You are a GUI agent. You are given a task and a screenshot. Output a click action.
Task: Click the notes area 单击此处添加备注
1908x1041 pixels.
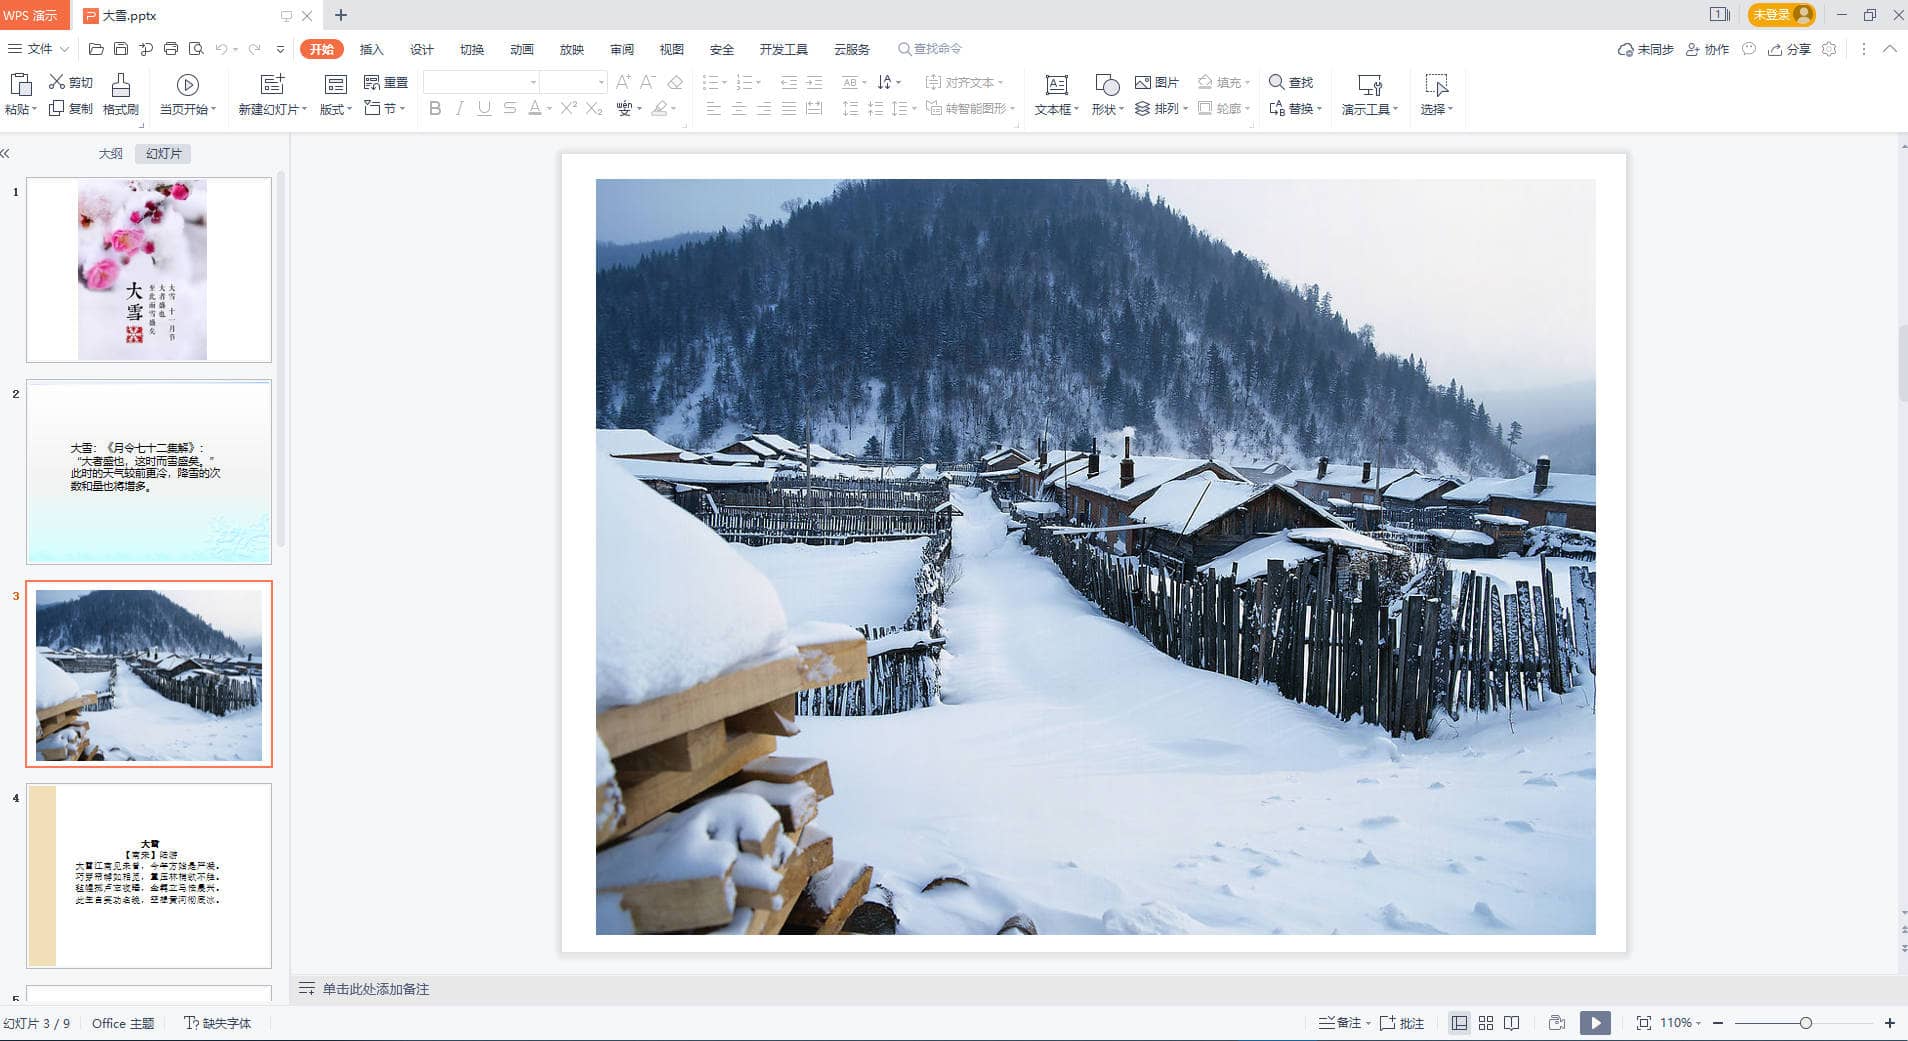click(x=376, y=989)
